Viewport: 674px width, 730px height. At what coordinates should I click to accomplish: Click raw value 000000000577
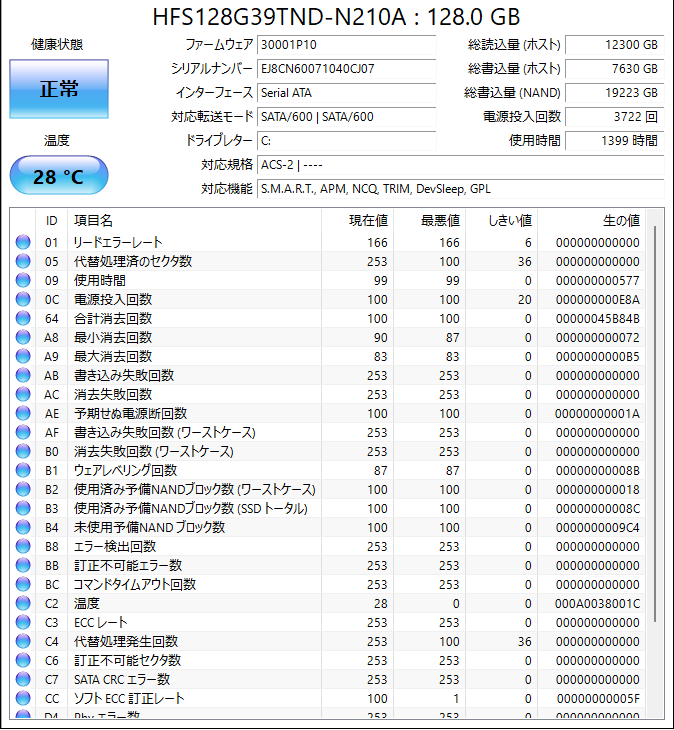(x=598, y=280)
